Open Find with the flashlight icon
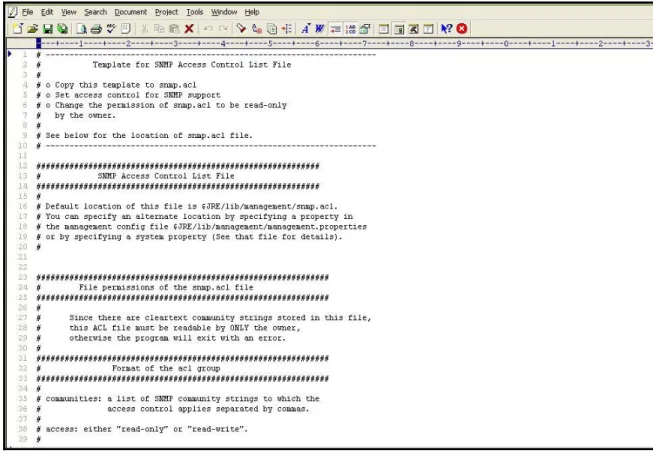653x459 pixels. tap(241, 29)
